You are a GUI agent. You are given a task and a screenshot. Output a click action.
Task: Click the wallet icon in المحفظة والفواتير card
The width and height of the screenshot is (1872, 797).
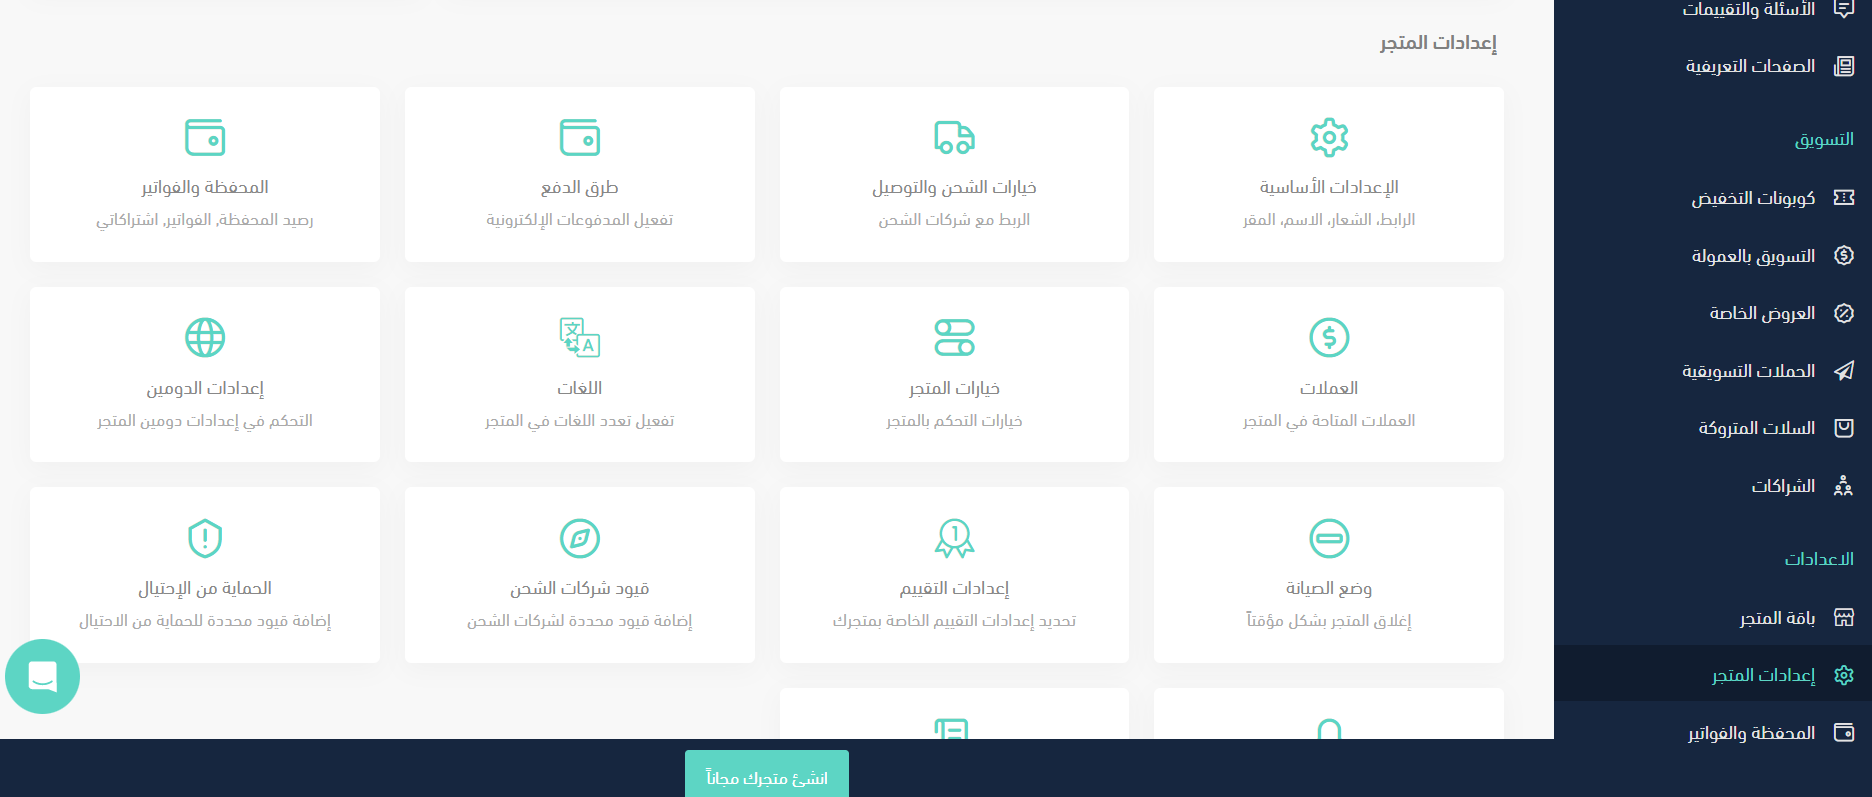(x=205, y=137)
